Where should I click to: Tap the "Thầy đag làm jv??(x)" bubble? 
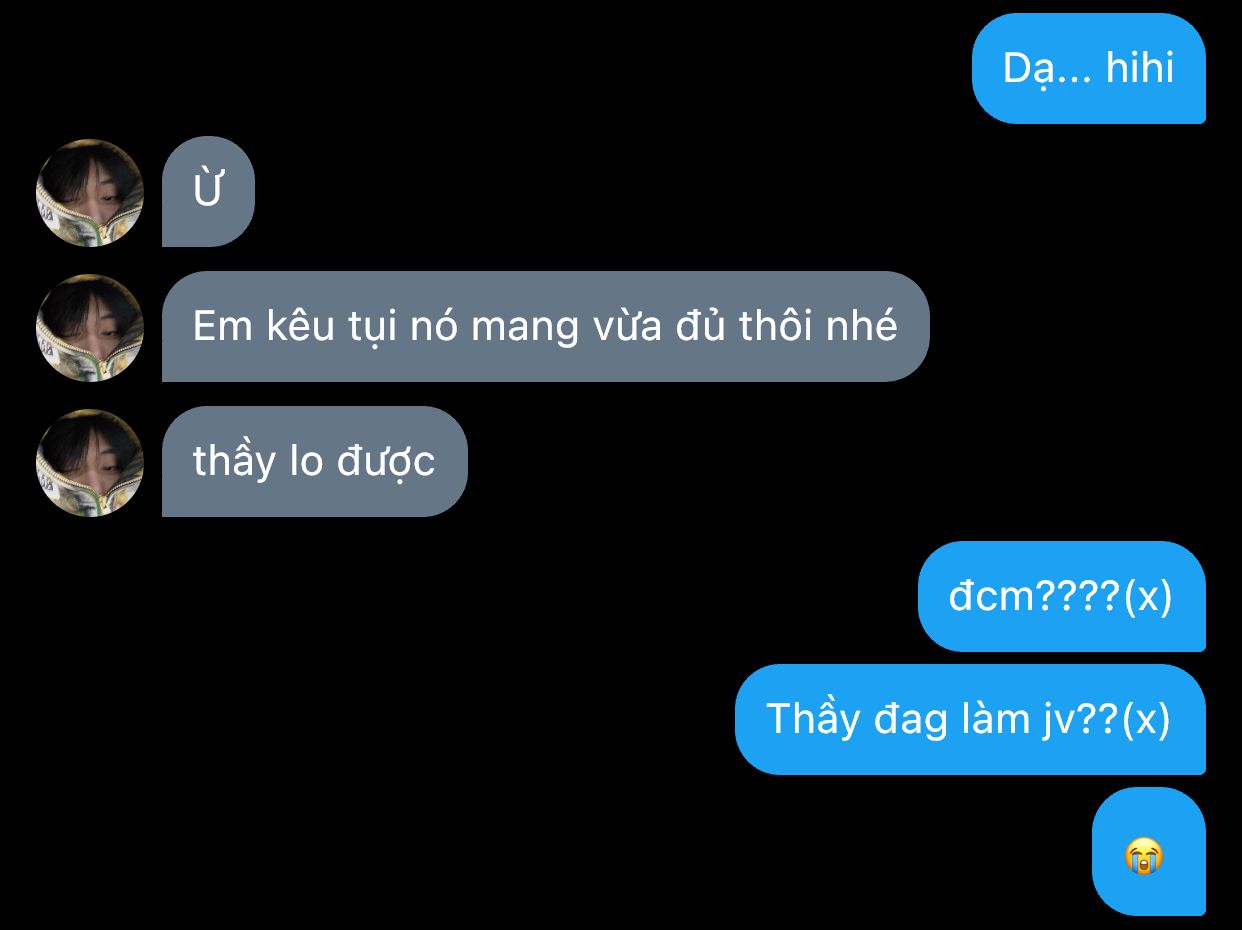970,719
